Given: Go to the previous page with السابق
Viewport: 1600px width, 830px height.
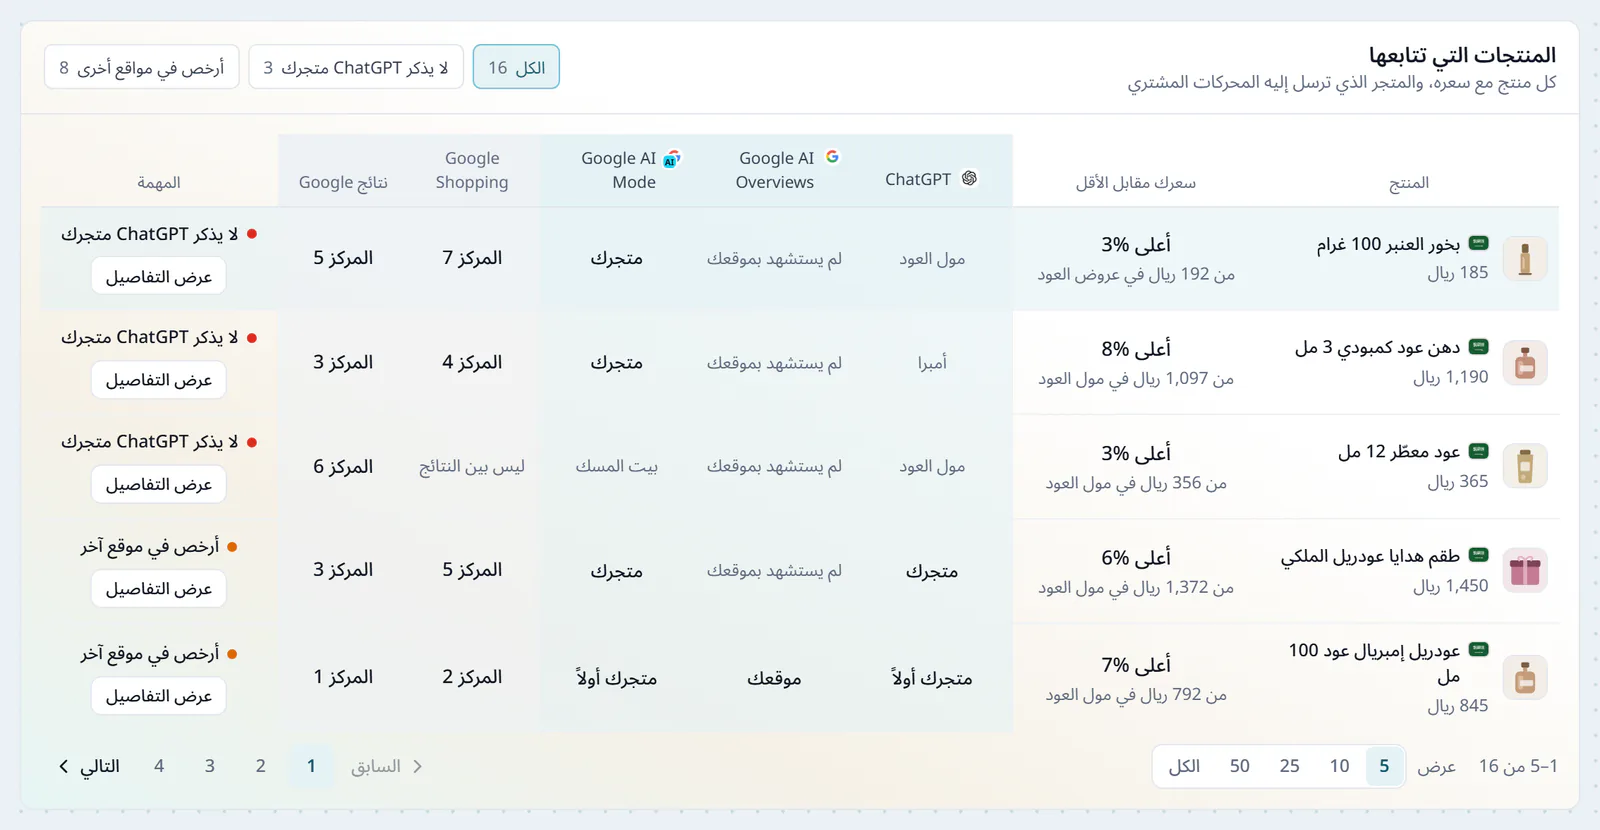Looking at the screenshot, I should 387,766.
